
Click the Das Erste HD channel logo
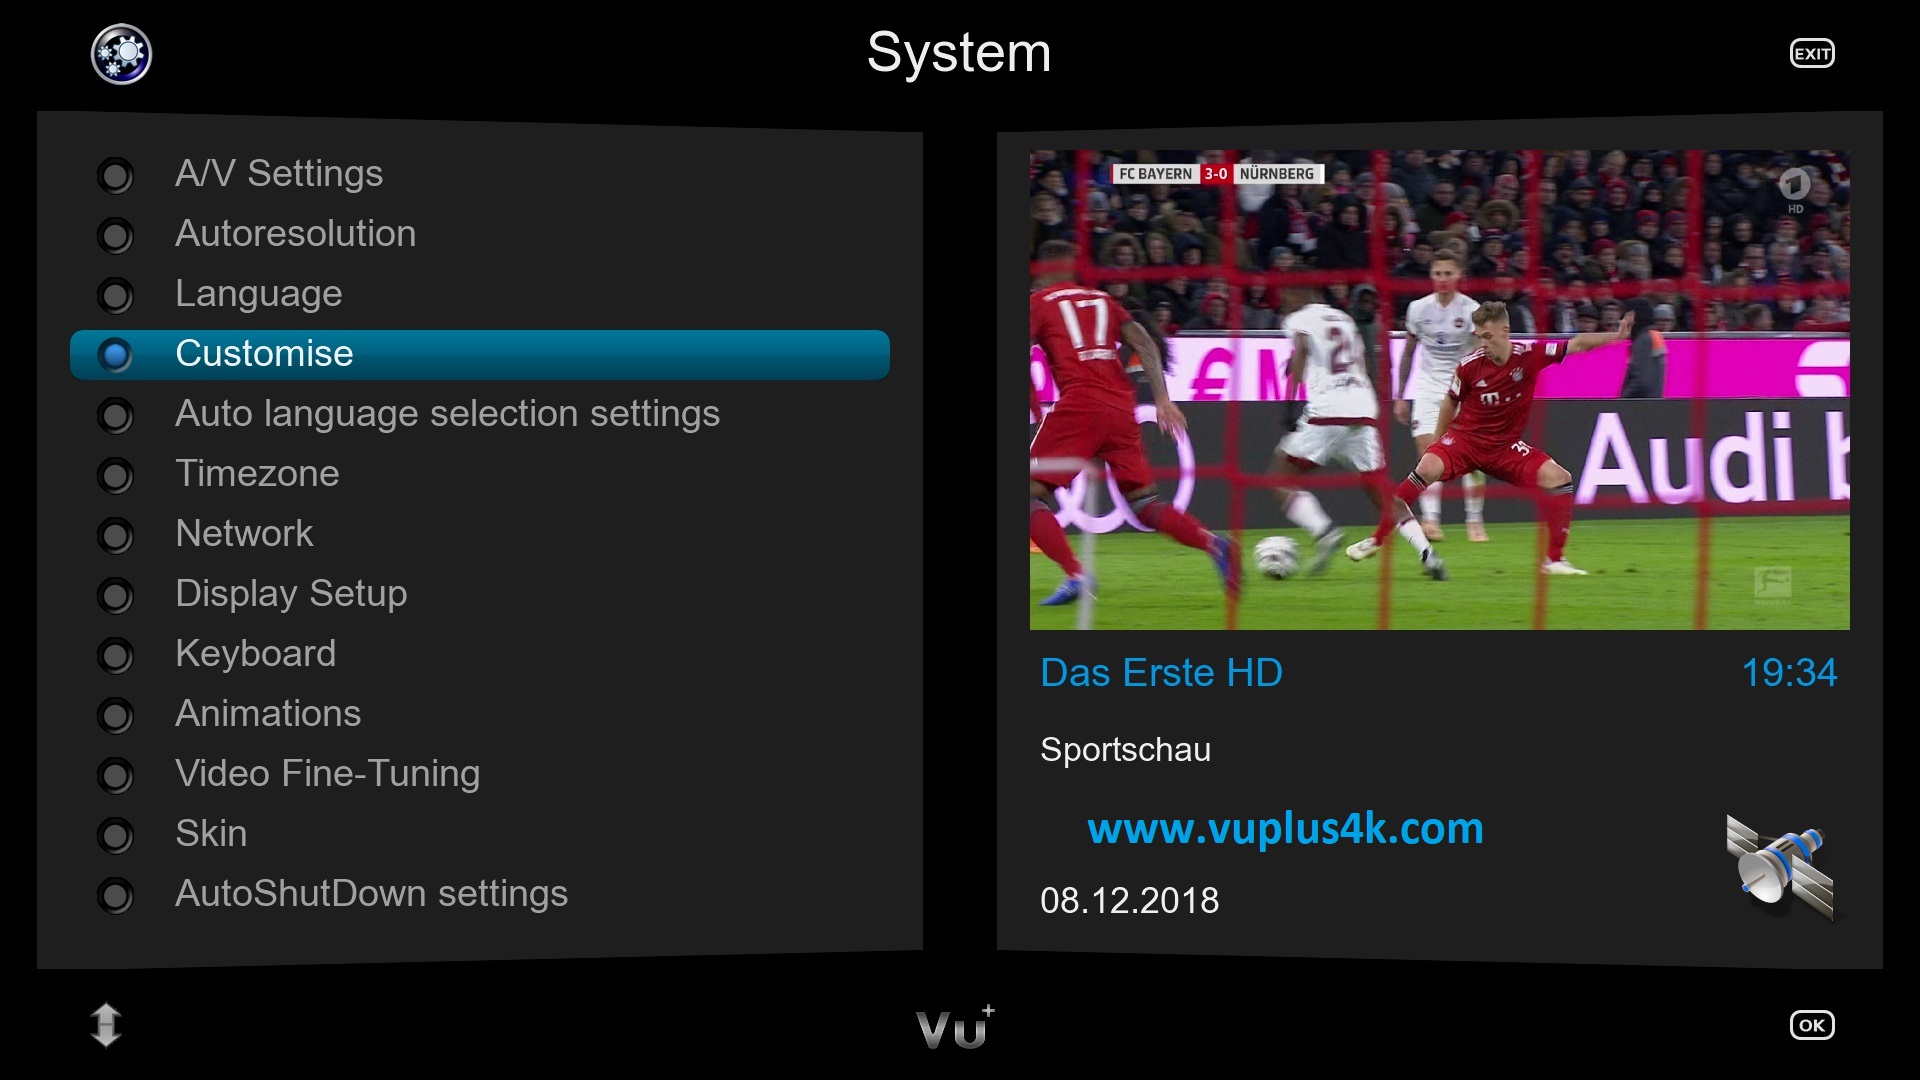coord(1794,189)
